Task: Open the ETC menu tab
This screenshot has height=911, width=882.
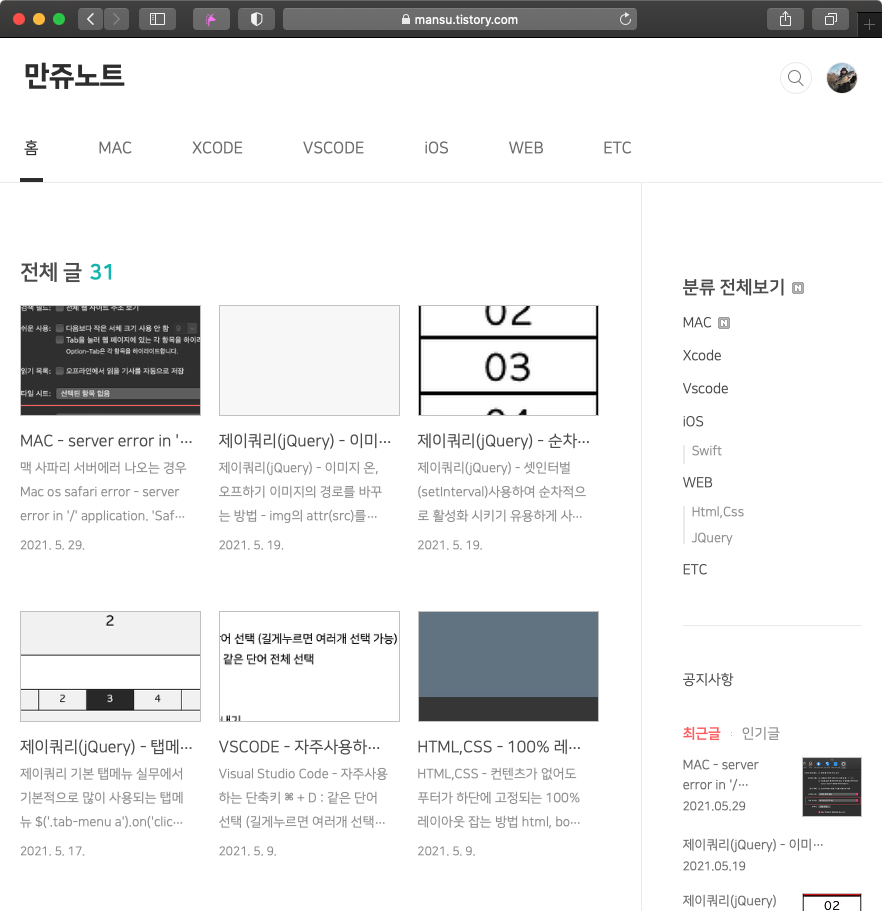Action: (617, 148)
